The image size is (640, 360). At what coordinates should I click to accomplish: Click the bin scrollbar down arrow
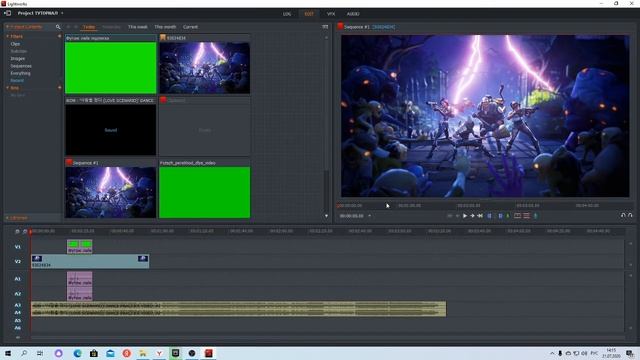tap(326, 216)
